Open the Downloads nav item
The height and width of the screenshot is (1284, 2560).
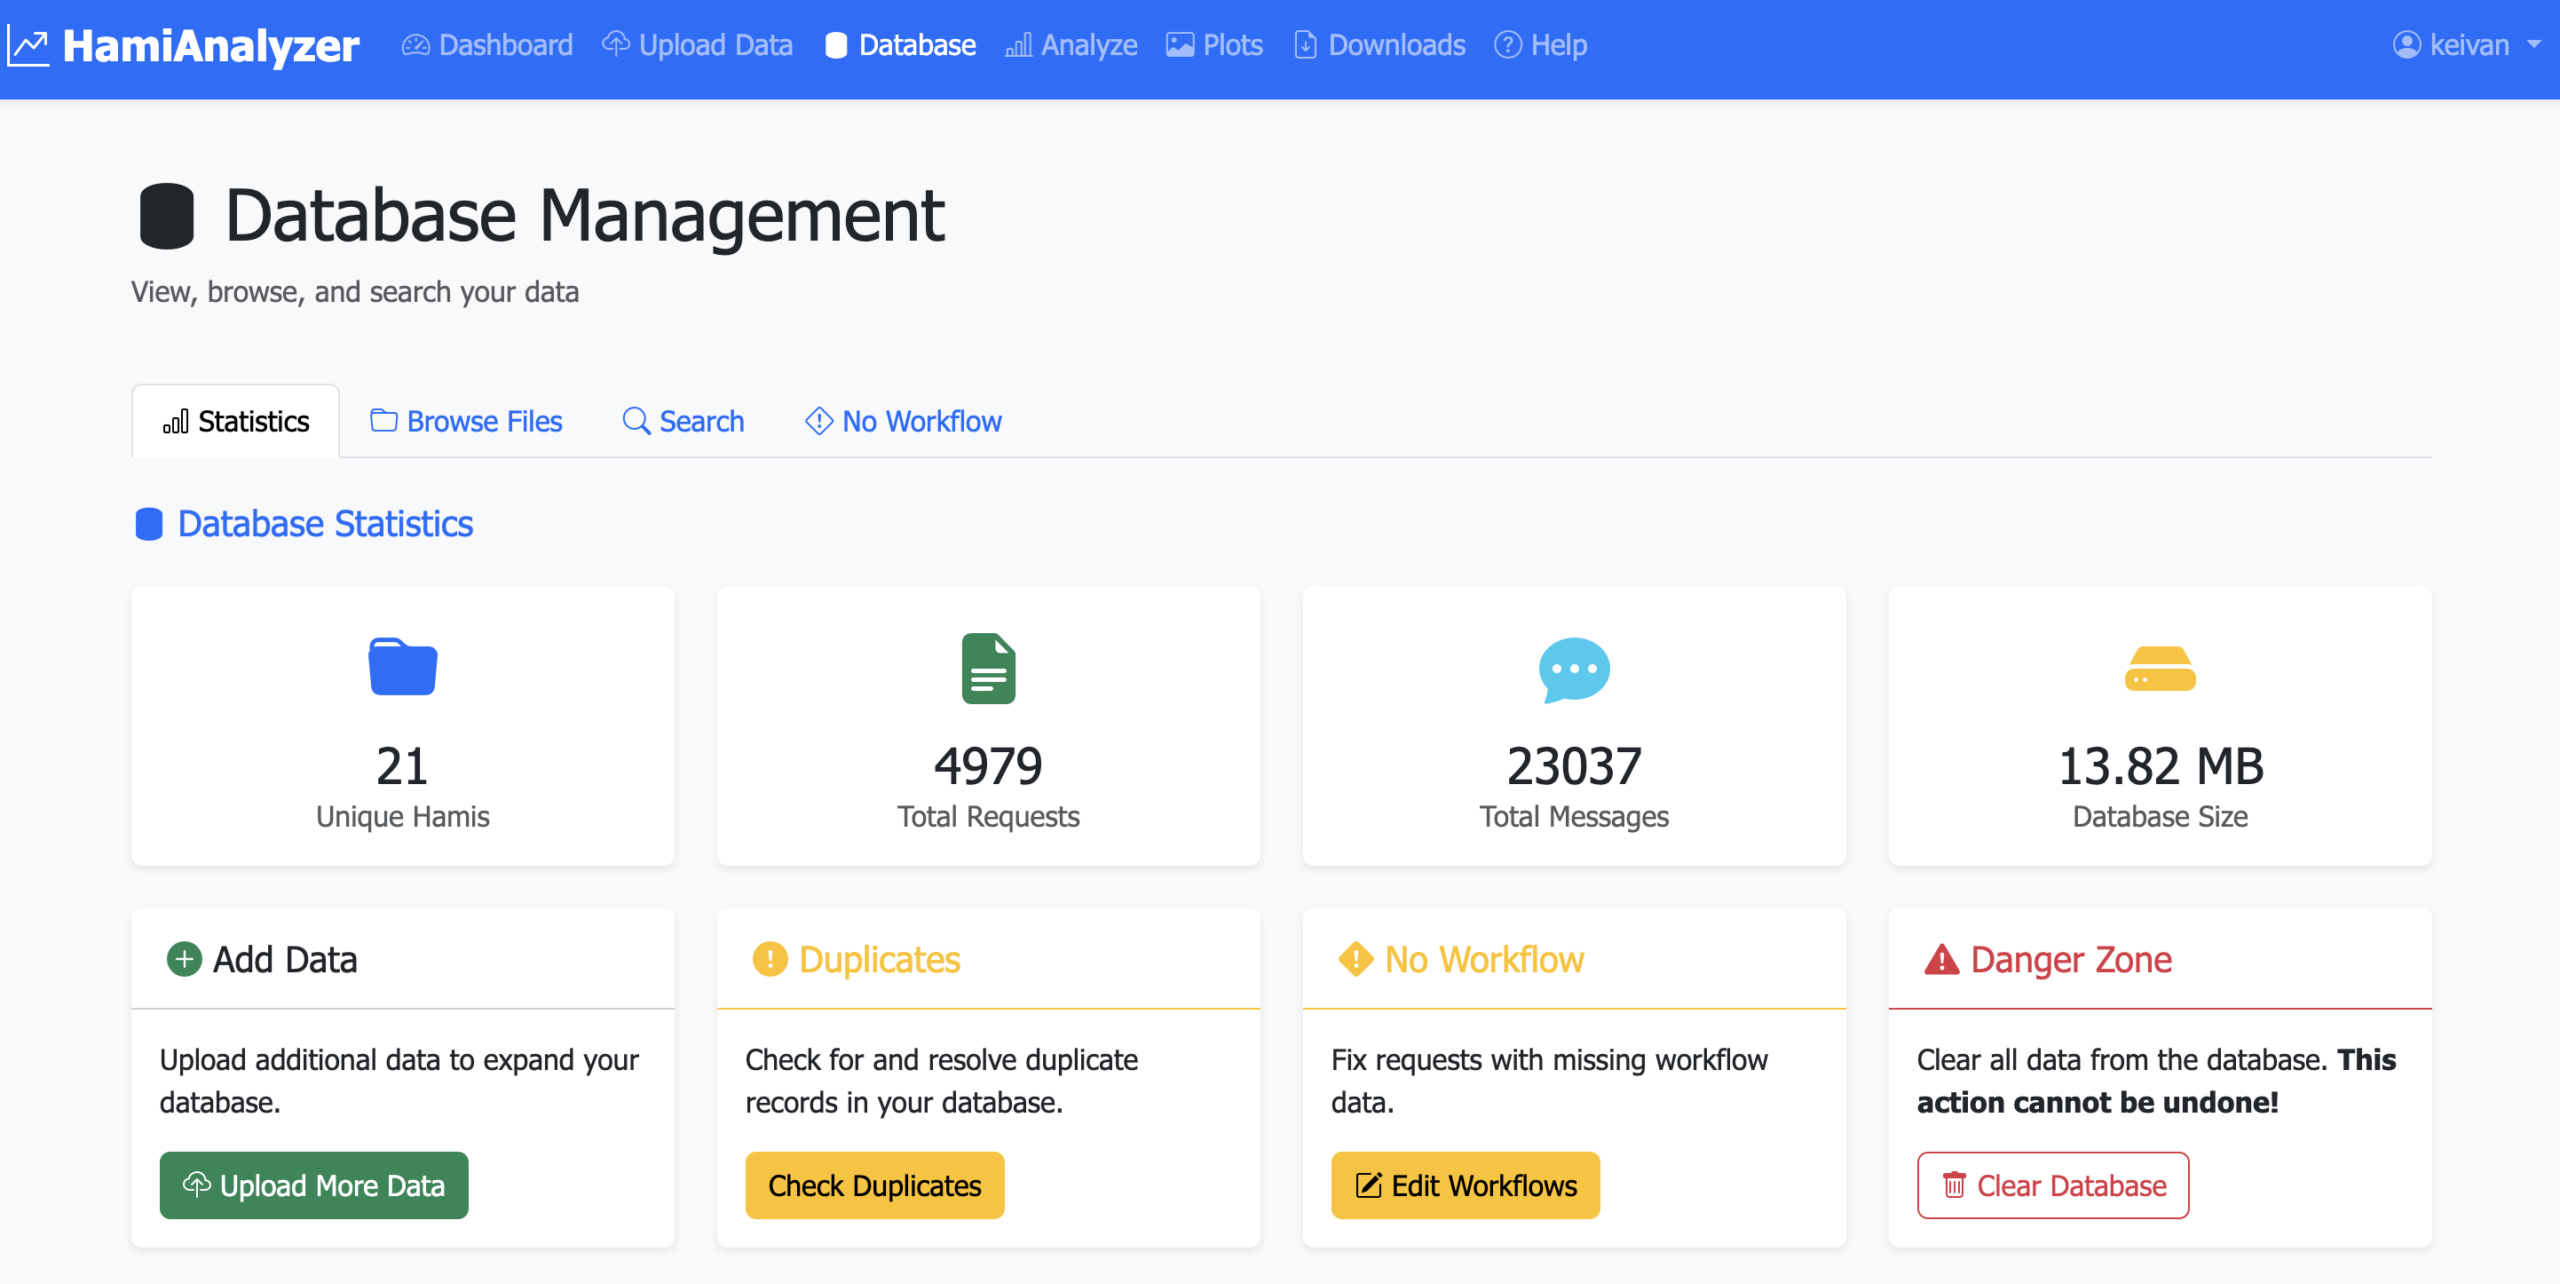click(1379, 45)
